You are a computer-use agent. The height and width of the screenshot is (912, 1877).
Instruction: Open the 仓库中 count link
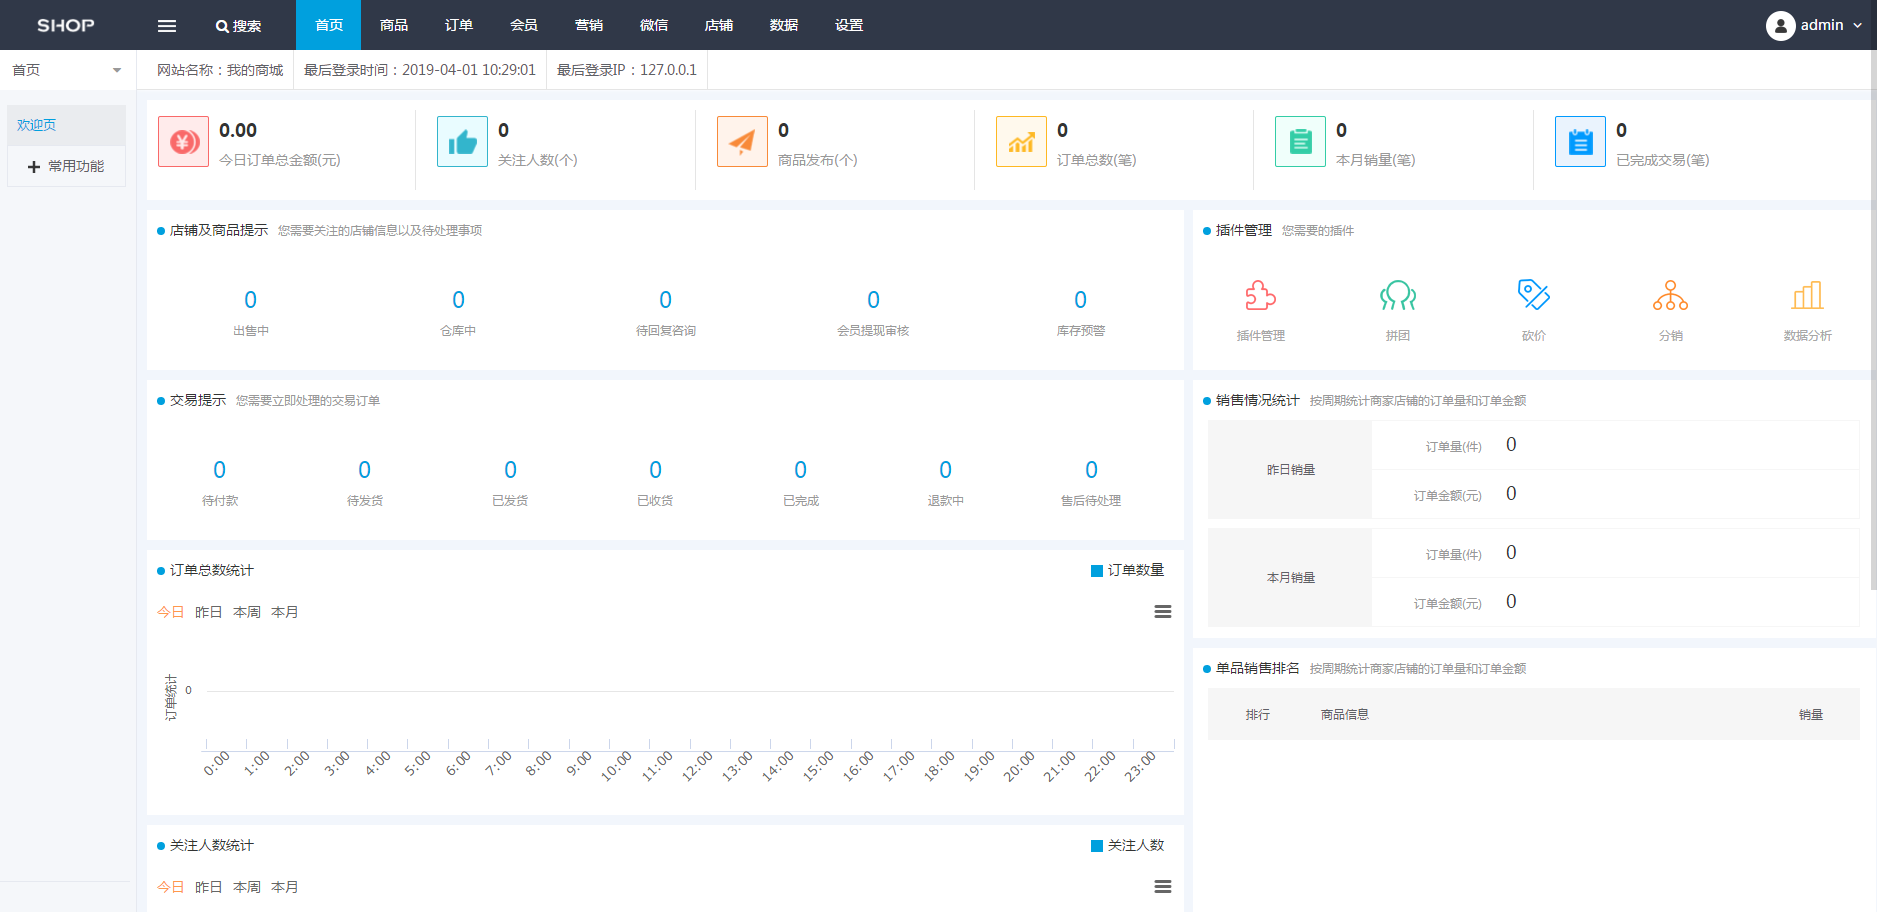(458, 300)
